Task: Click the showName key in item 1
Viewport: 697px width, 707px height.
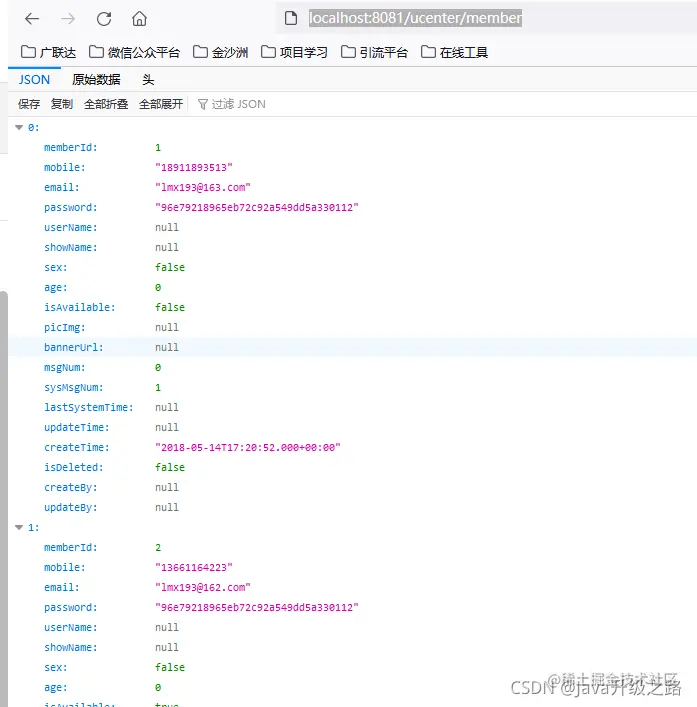Action: 70,647
